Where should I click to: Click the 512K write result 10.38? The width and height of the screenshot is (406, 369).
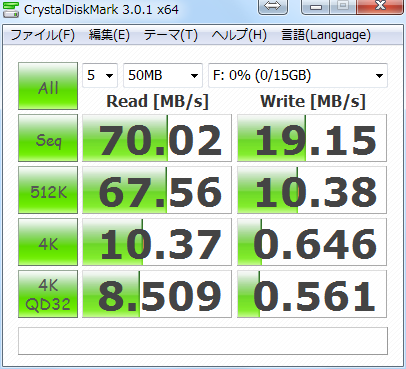coord(312,190)
